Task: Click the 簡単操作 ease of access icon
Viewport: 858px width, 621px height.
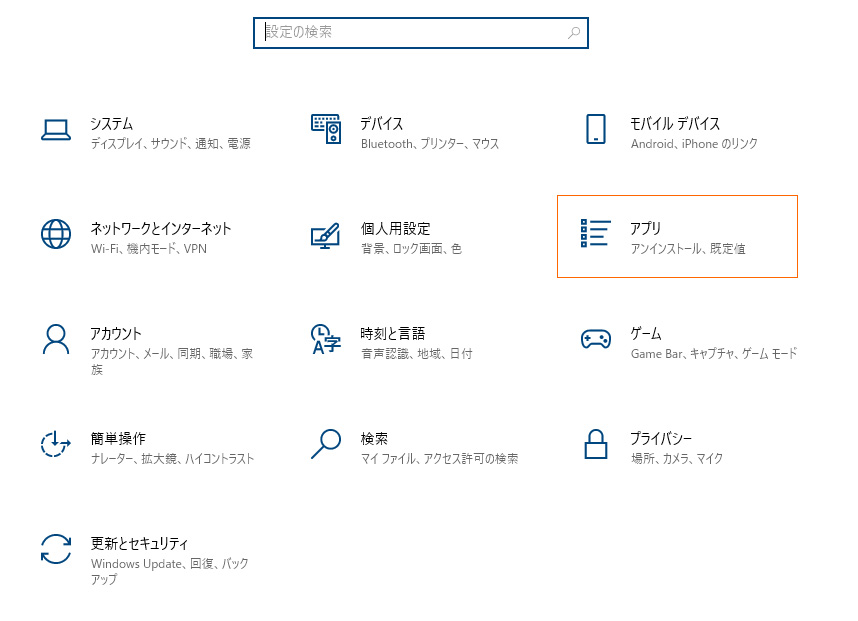Action: [x=55, y=444]
